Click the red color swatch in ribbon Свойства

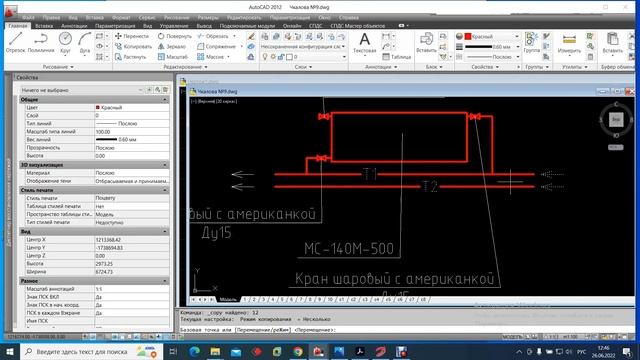click(468, 36)
